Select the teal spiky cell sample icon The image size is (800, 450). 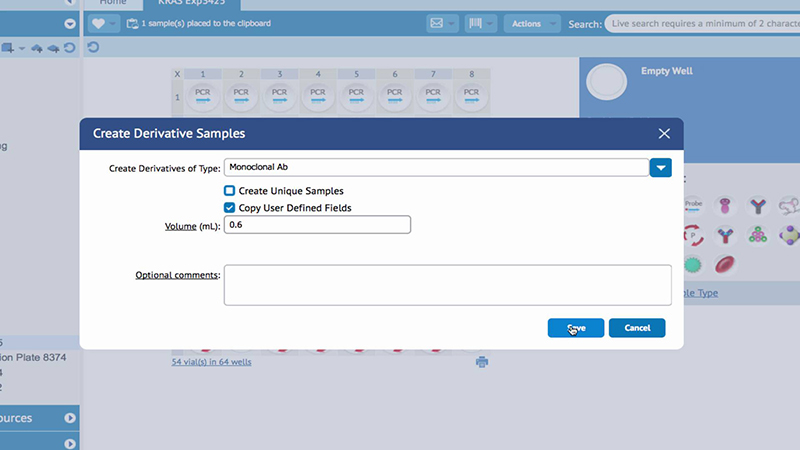coord(693,265)
